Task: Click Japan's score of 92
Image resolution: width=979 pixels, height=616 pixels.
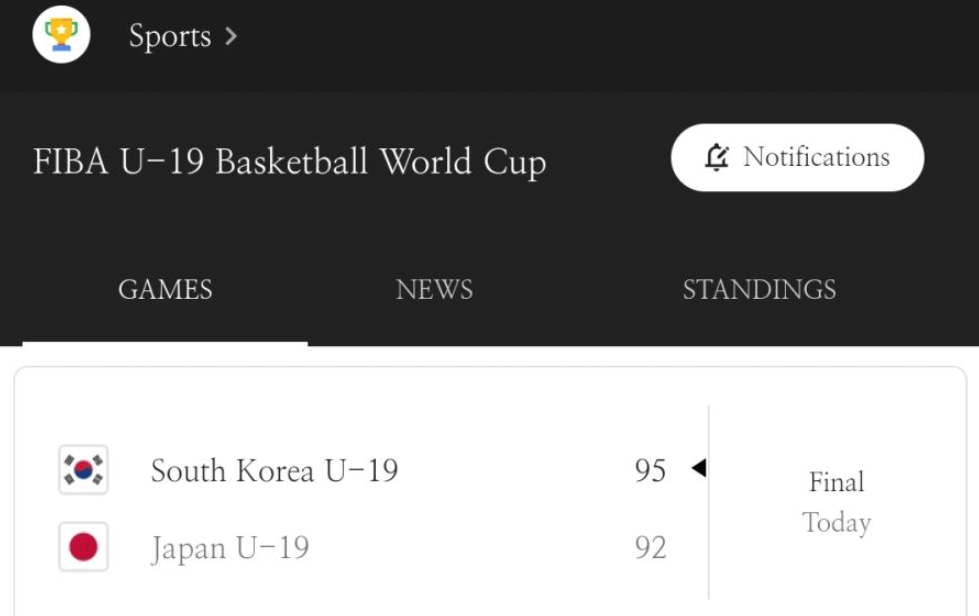Action: pyautogui.click(x=650, y=548)
